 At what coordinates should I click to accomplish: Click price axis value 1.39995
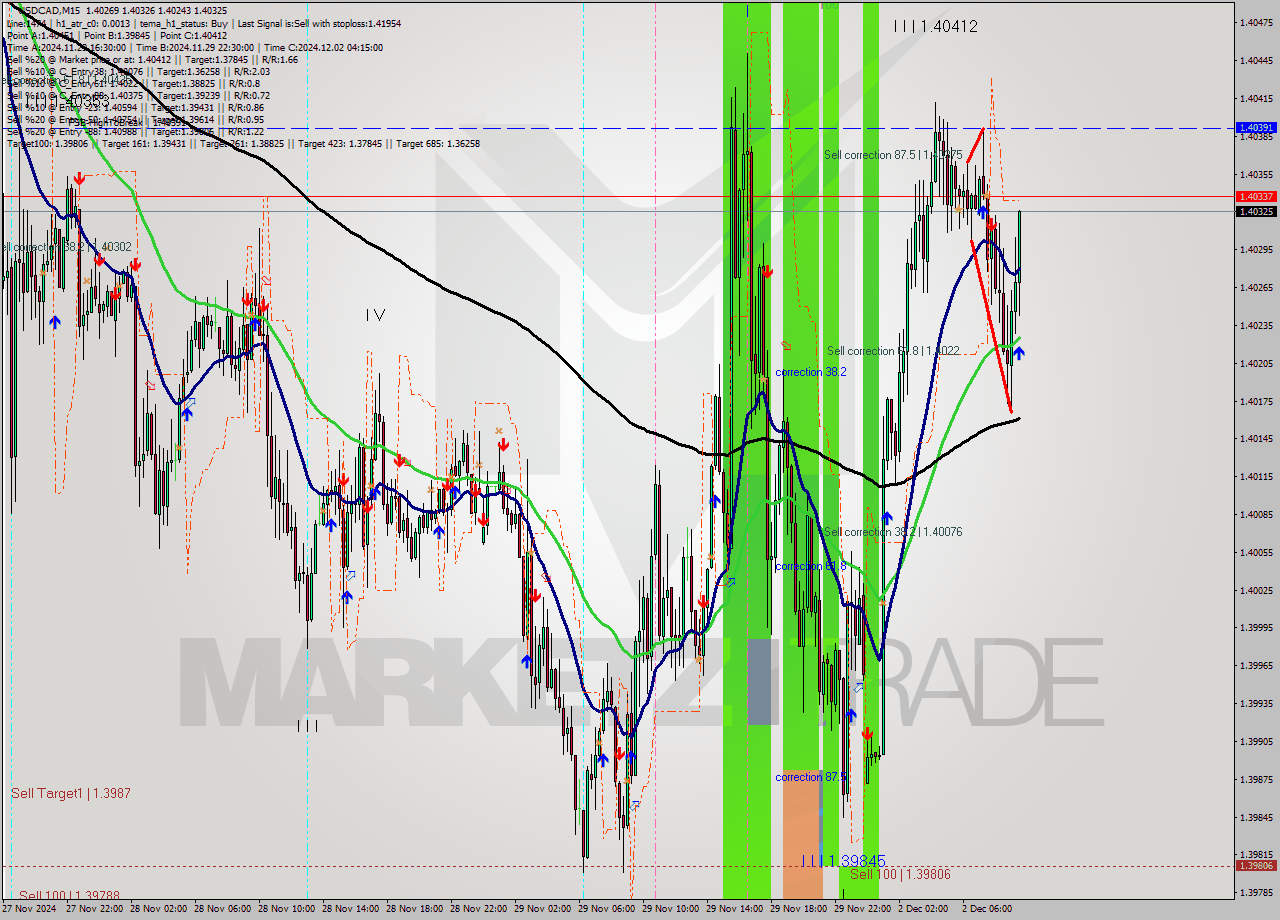click(x=1256, y=627)
